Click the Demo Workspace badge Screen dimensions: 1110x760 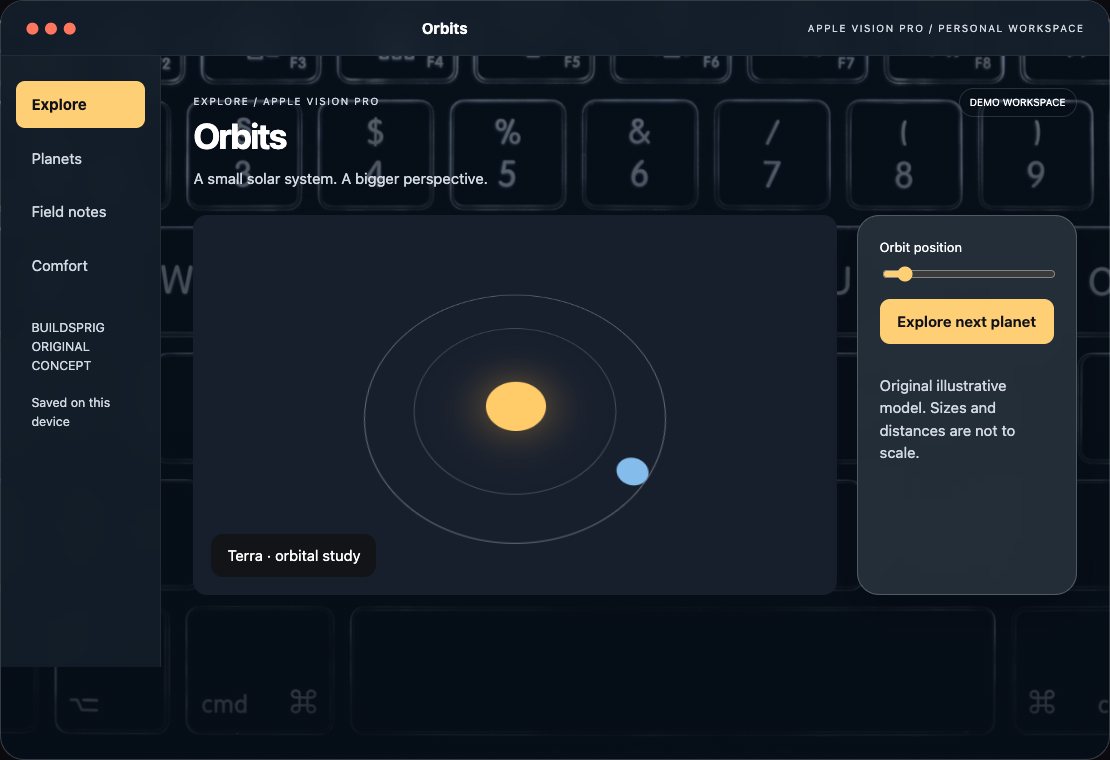(1017, 103)
